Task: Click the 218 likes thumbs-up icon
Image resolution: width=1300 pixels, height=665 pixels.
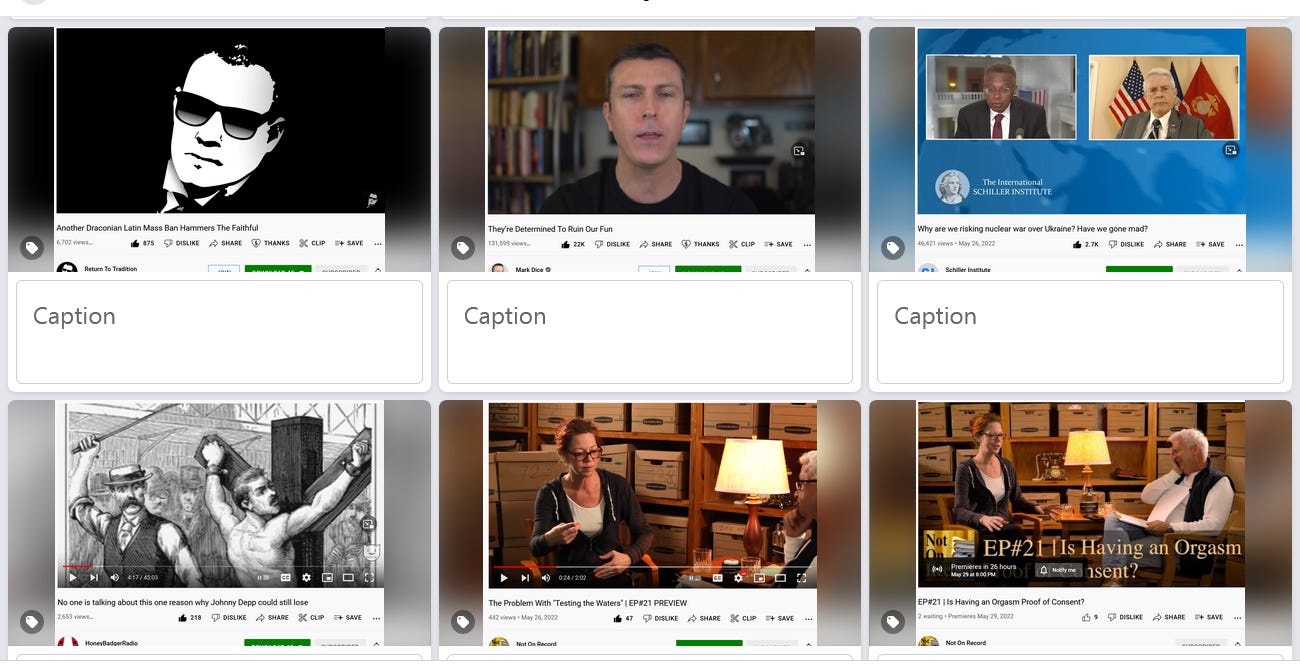Action: click(182, 618)
